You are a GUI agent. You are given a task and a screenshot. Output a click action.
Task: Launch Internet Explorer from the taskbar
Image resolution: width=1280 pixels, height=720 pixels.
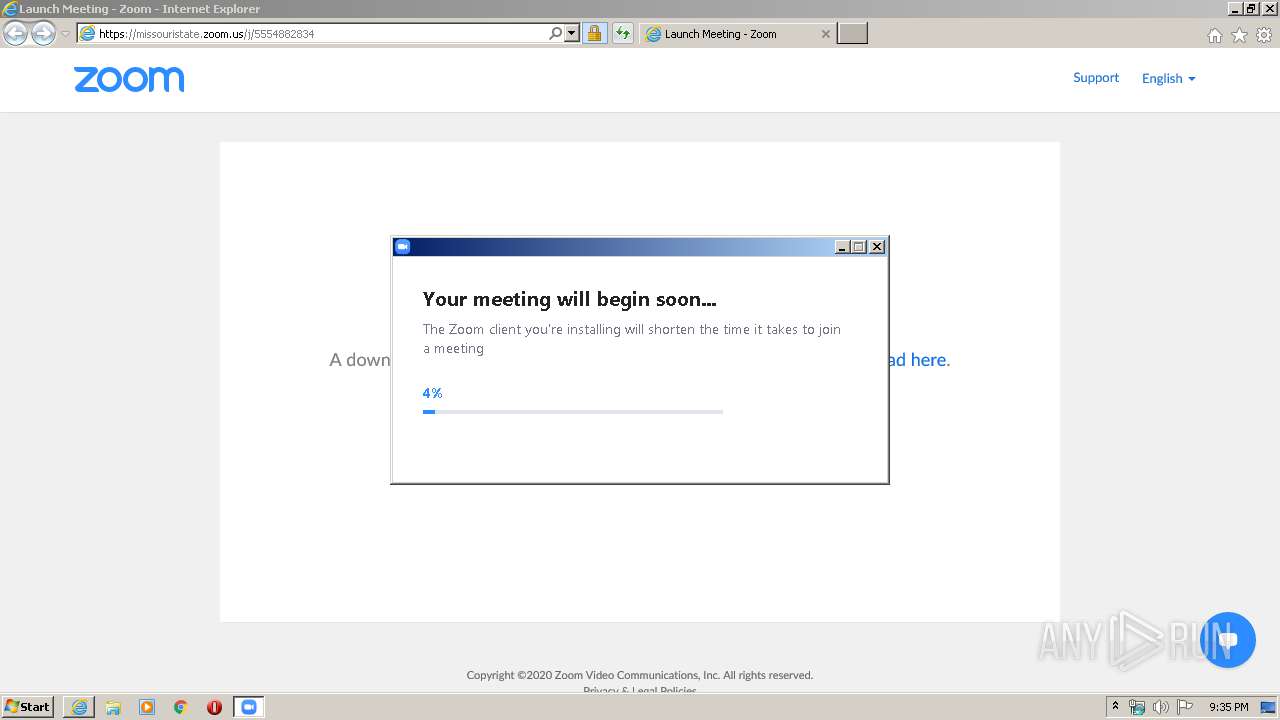tap(79, 707)
